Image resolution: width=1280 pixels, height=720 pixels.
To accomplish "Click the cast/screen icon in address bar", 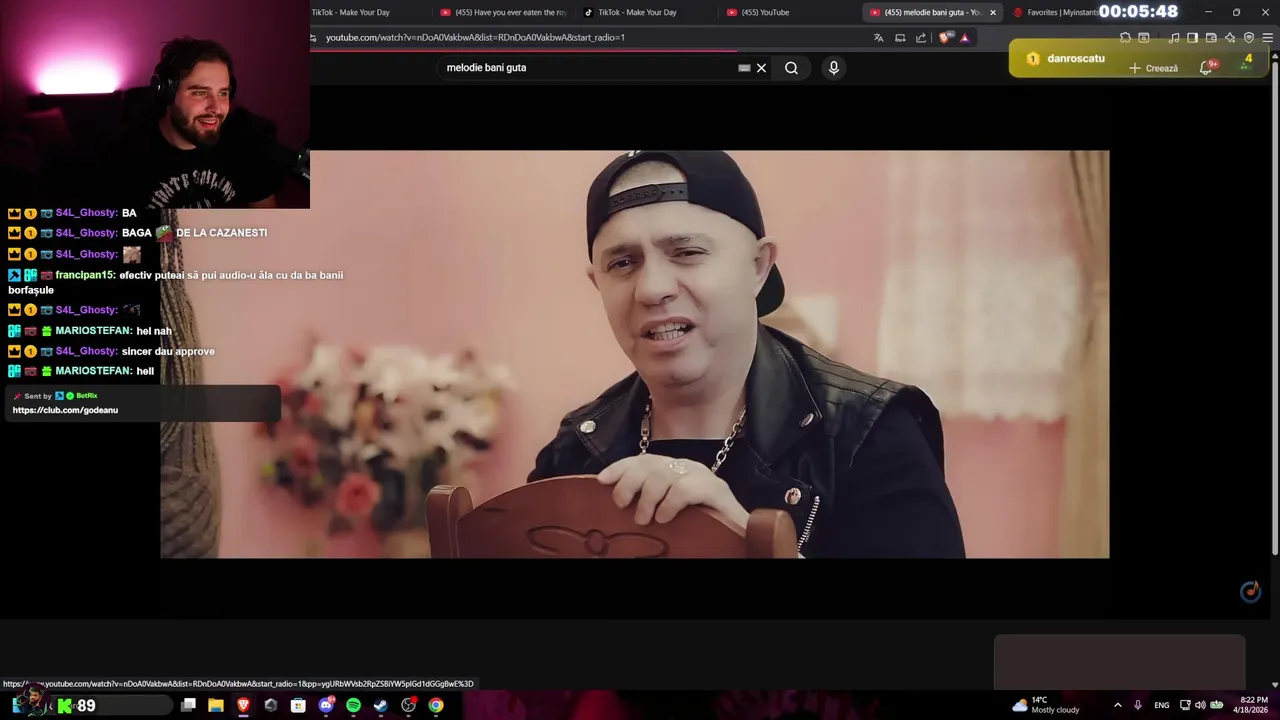I will 900,38.
